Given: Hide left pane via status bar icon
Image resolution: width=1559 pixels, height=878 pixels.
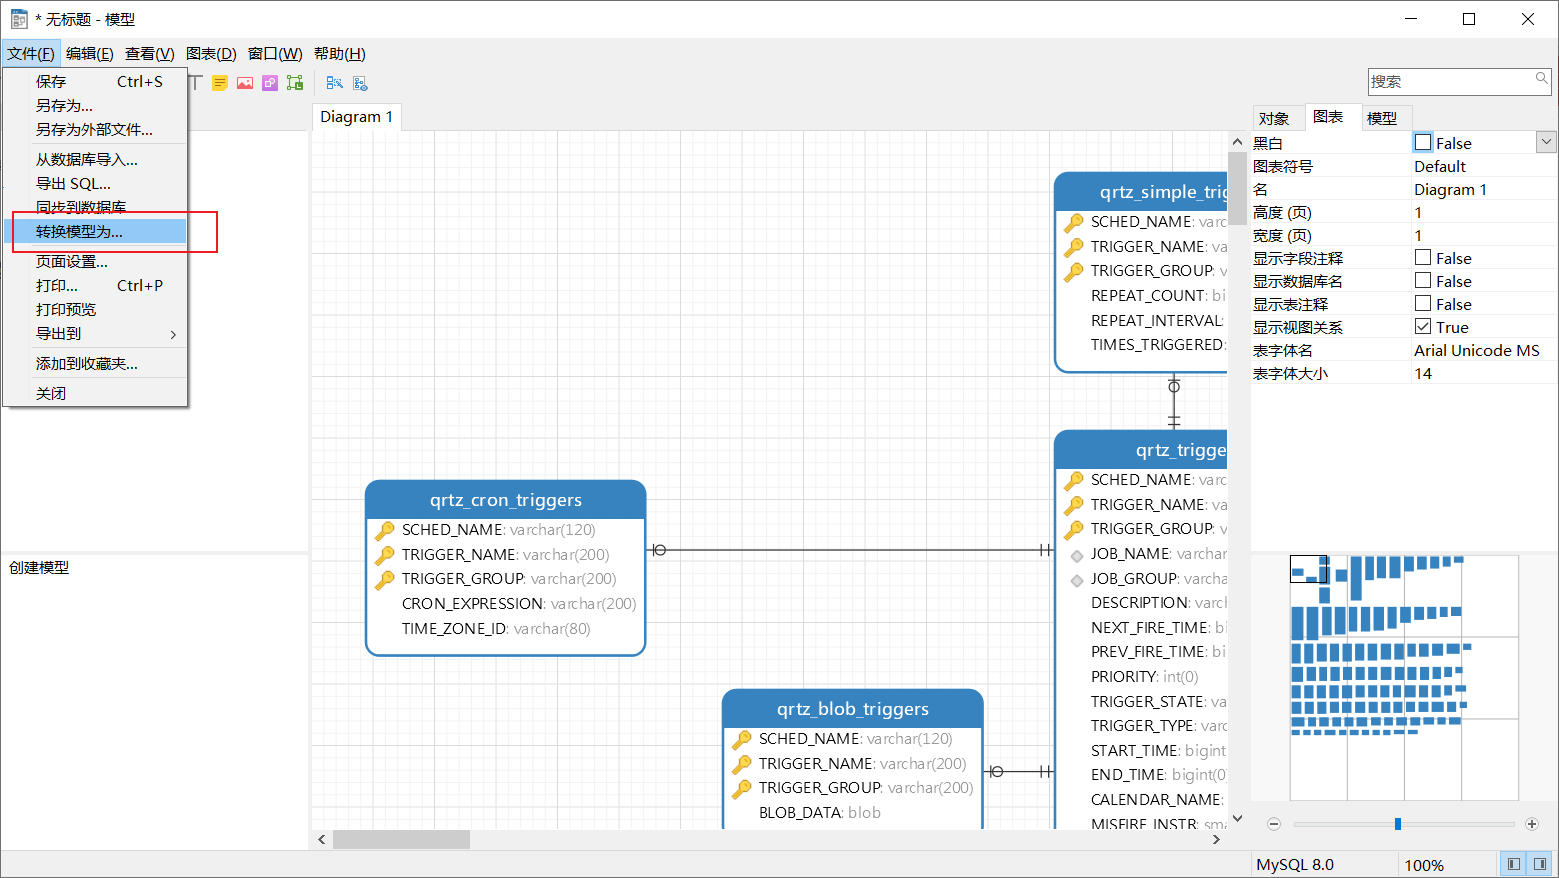Looking at the screenshot, I should (x=1514, y=863).
